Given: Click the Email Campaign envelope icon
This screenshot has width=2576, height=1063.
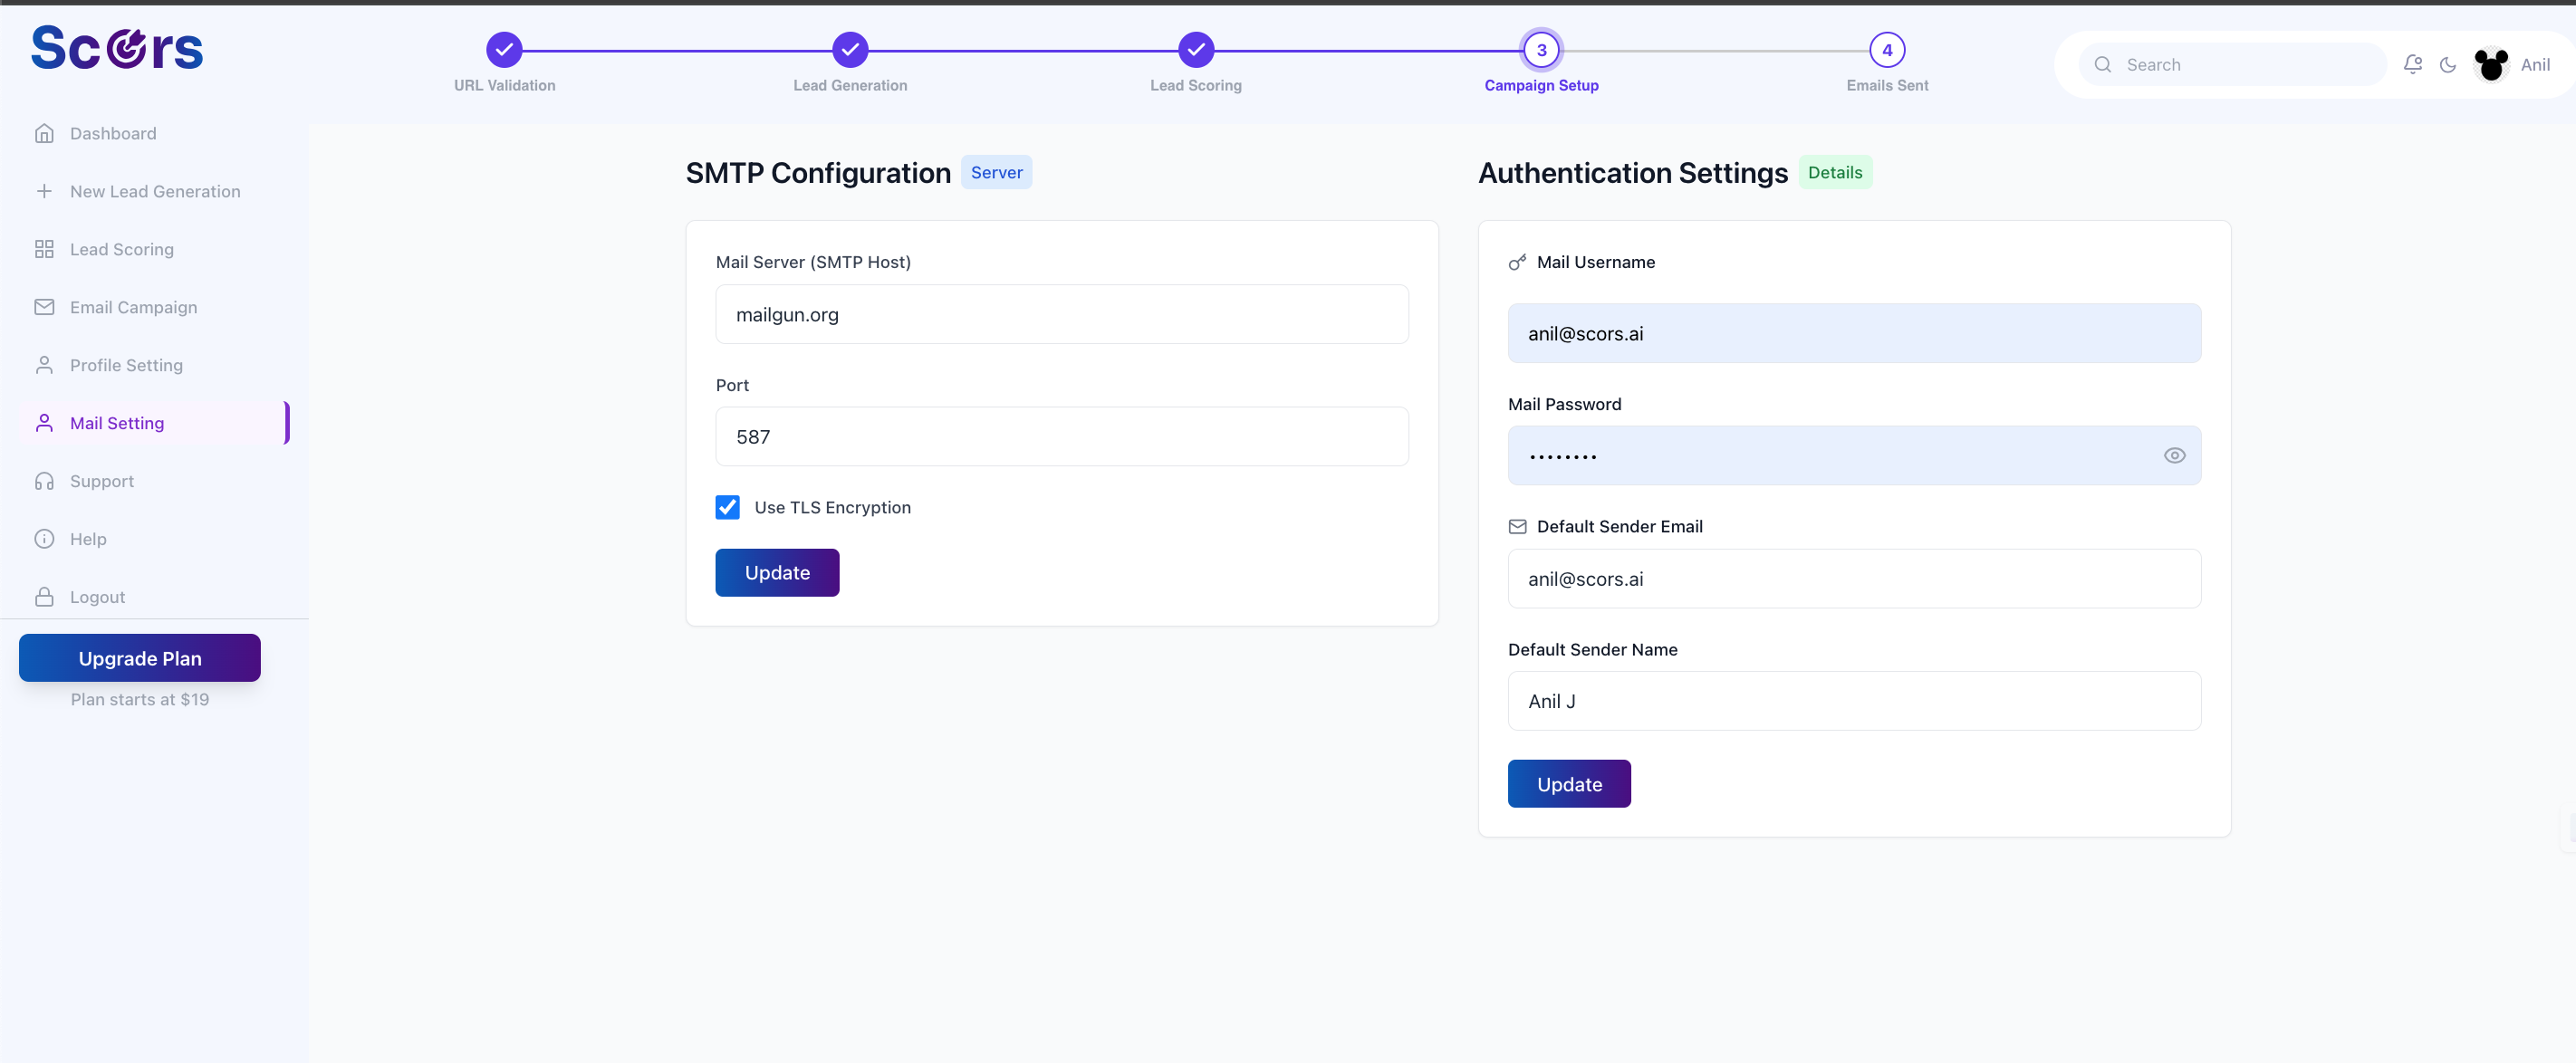Looking at the screenshot, I should [x=44, y=307].
